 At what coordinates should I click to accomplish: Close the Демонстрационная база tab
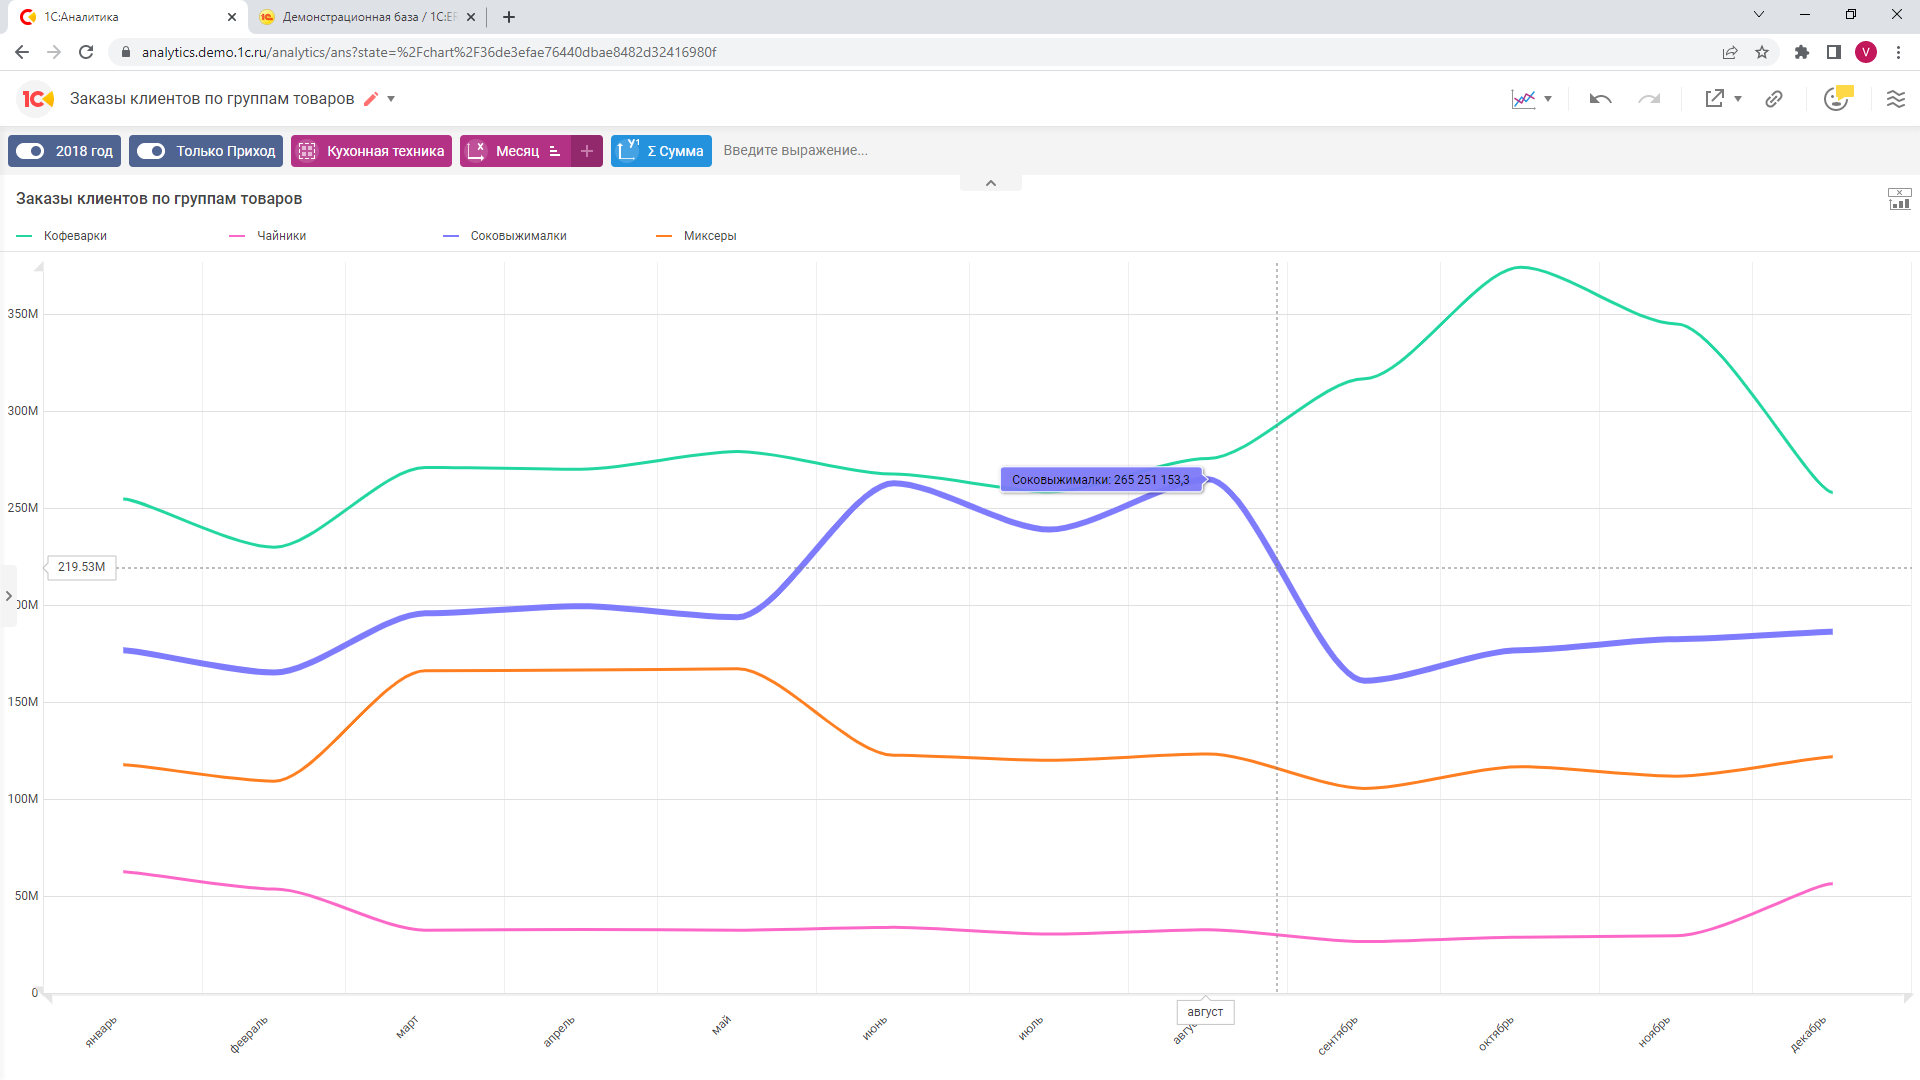(471, 17)
